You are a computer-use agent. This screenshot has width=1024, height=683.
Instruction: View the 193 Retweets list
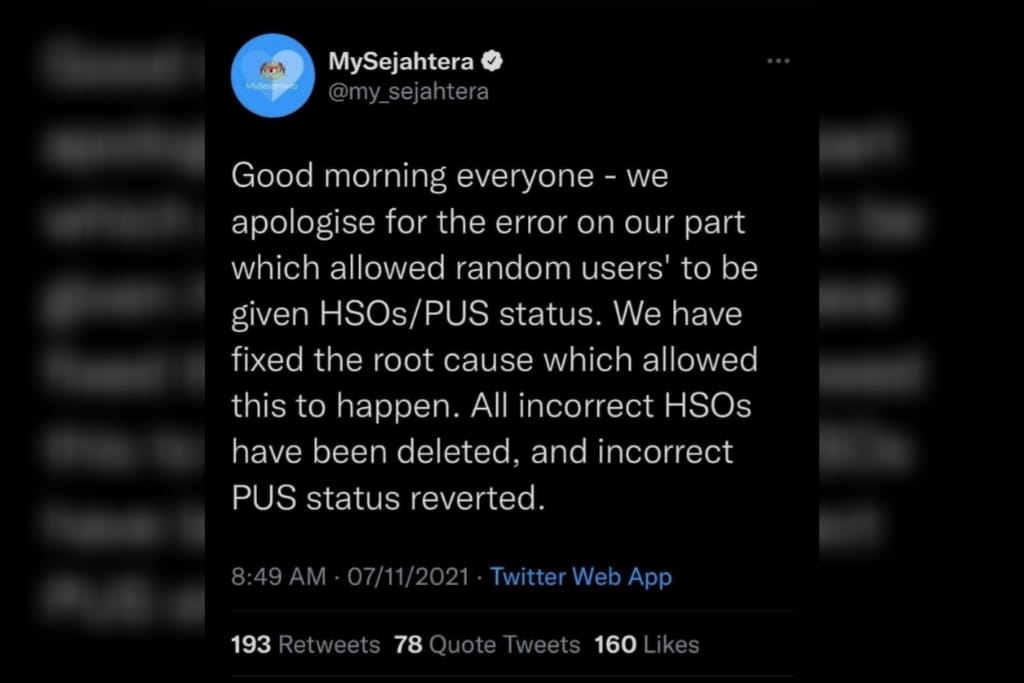pyautogui.click(x=305, y=644)
